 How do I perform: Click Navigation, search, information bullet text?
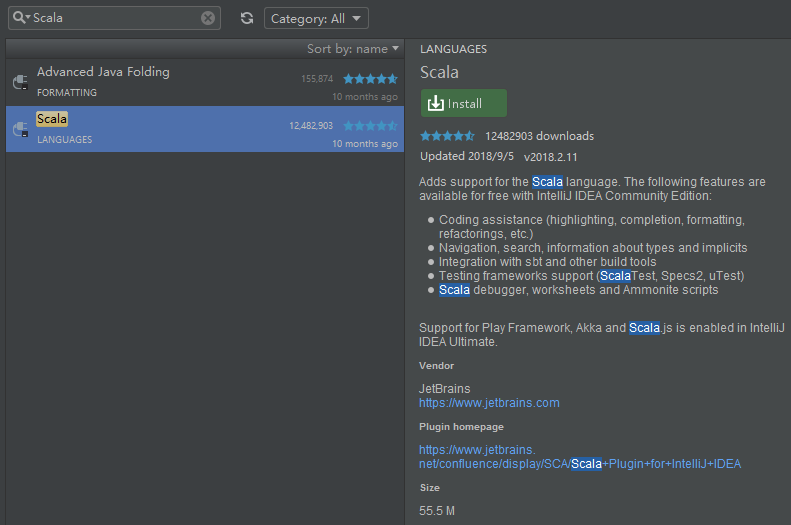(x=593, y=248)
